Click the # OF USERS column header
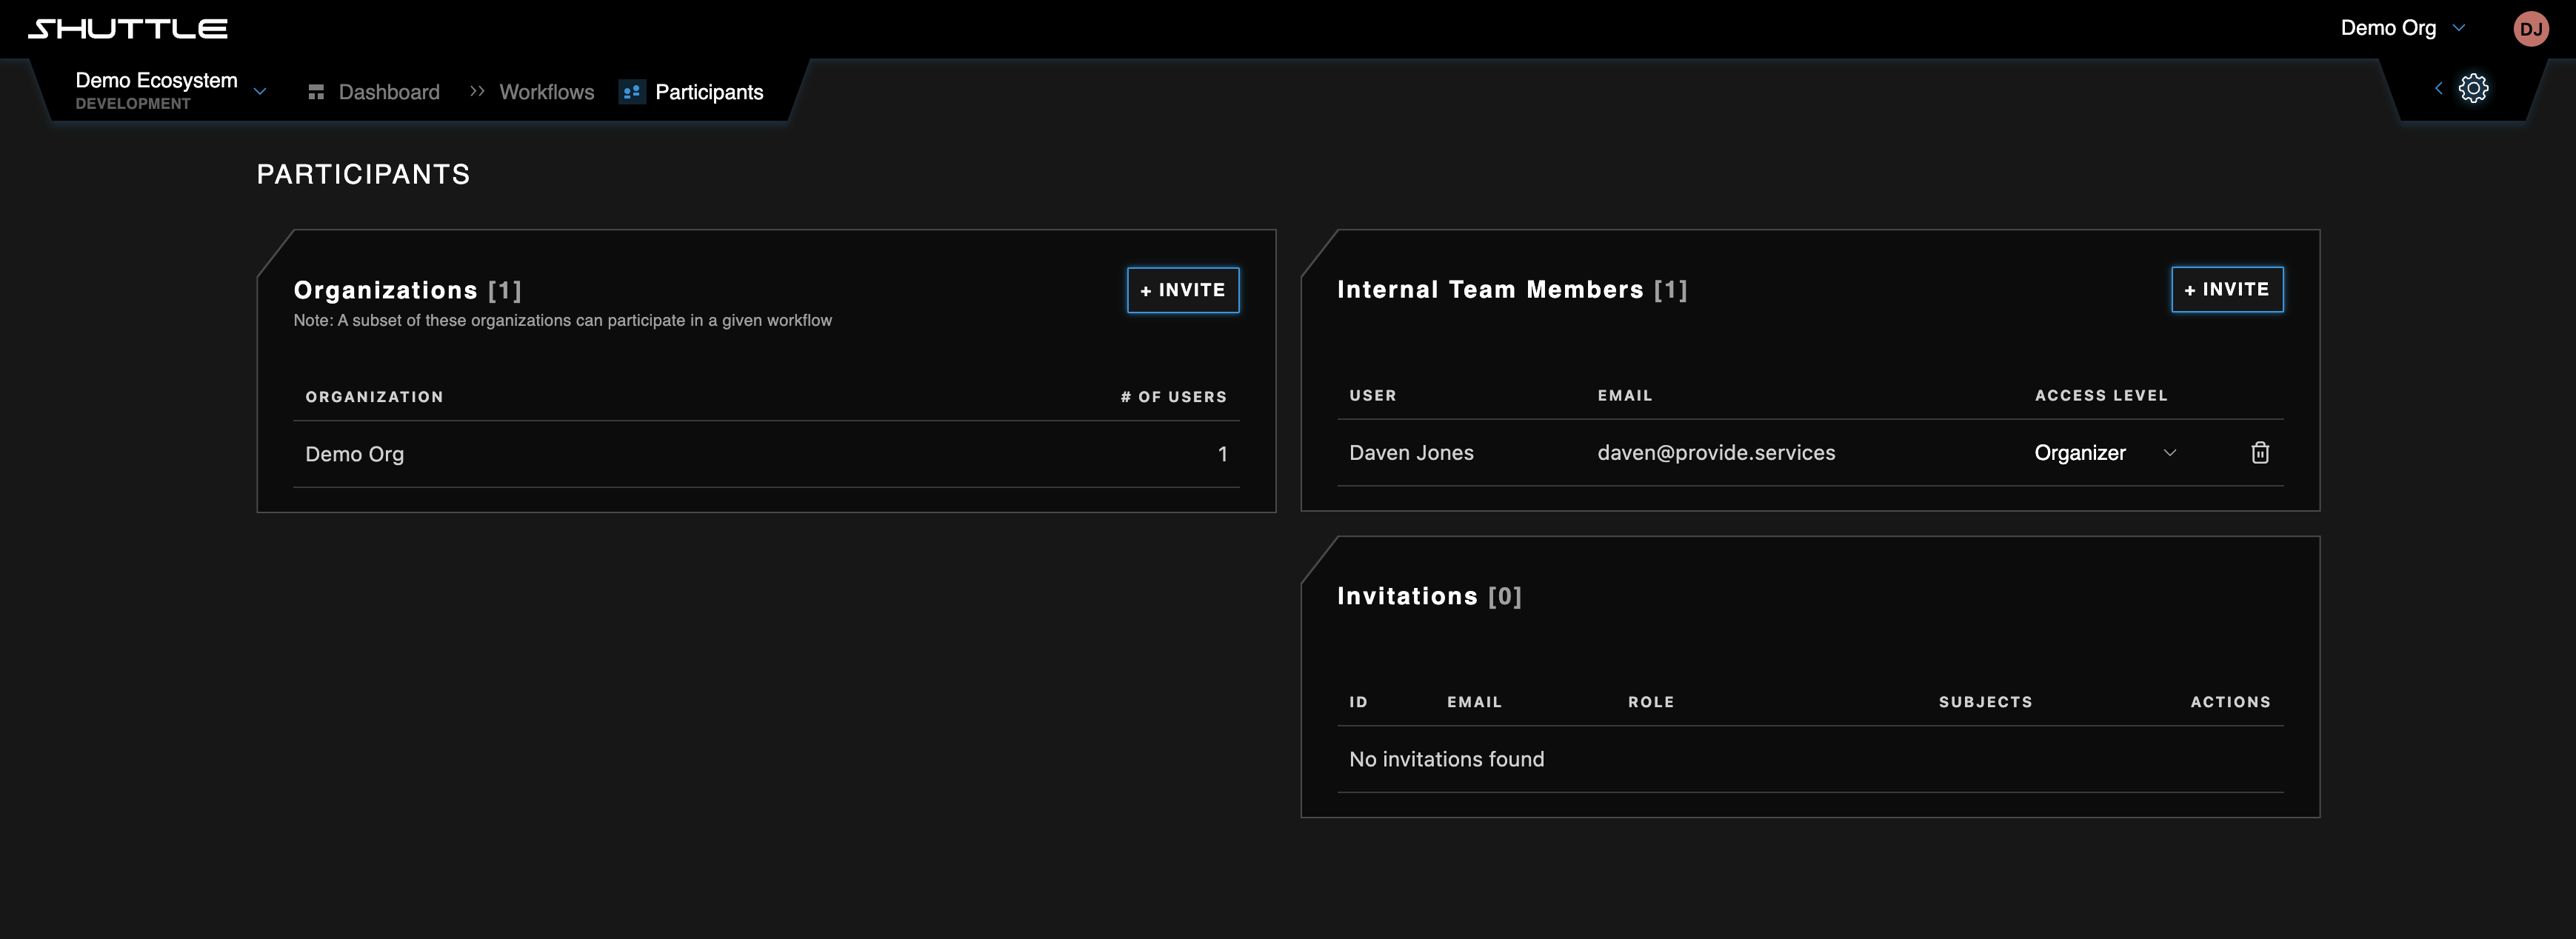Viewport: 2576px width, 939px height. [1173, 397]
